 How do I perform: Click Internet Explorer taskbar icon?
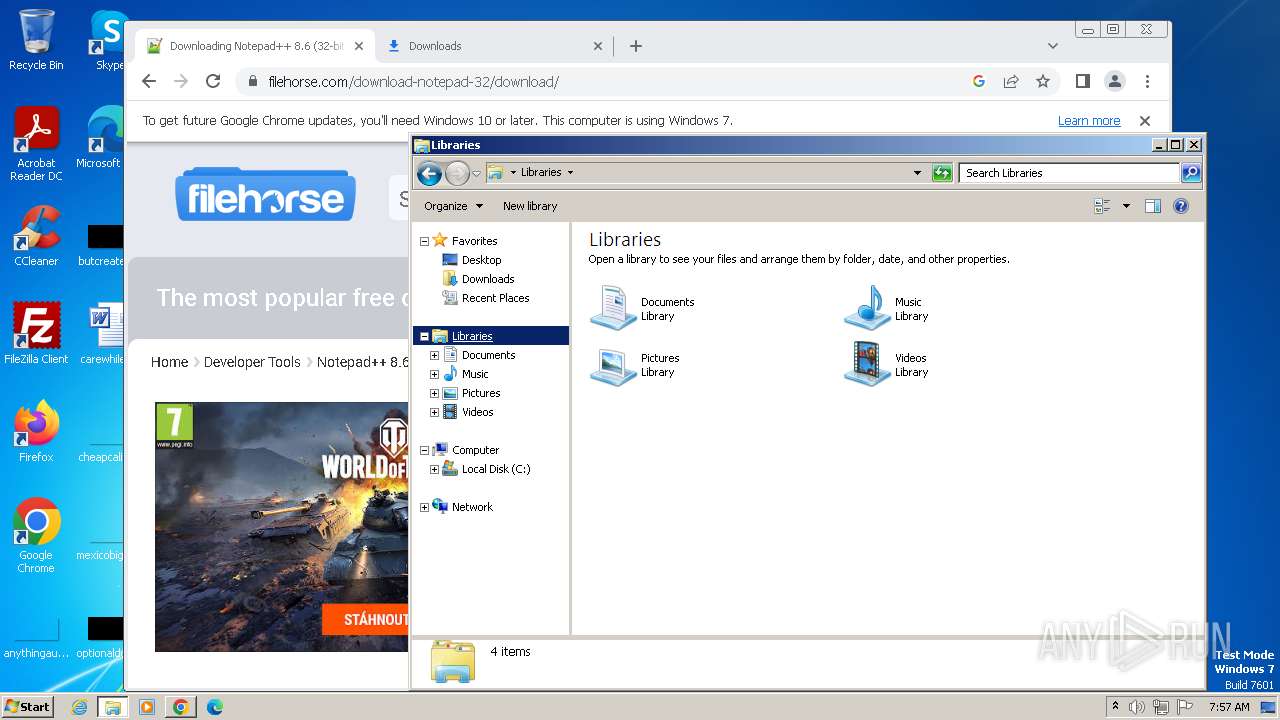coord(79,707)
